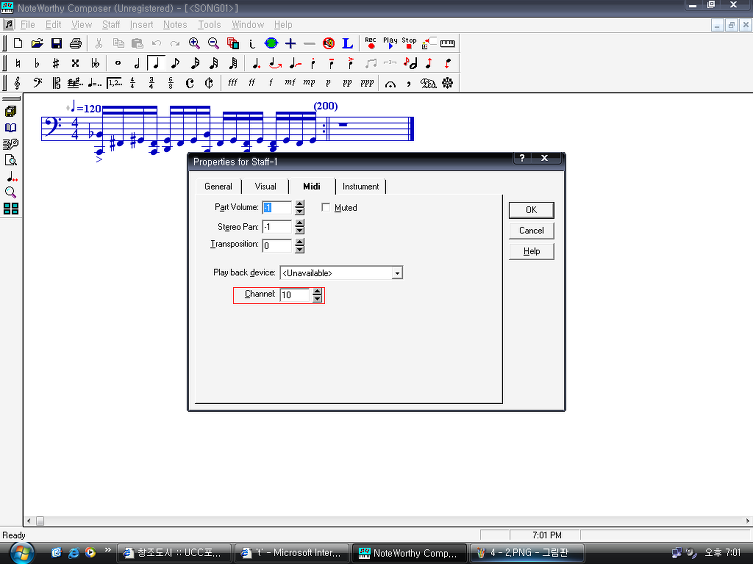Click the Transposition input field
Image resolution: width=753 pixels, height=564 pixels.
point(277,245)
